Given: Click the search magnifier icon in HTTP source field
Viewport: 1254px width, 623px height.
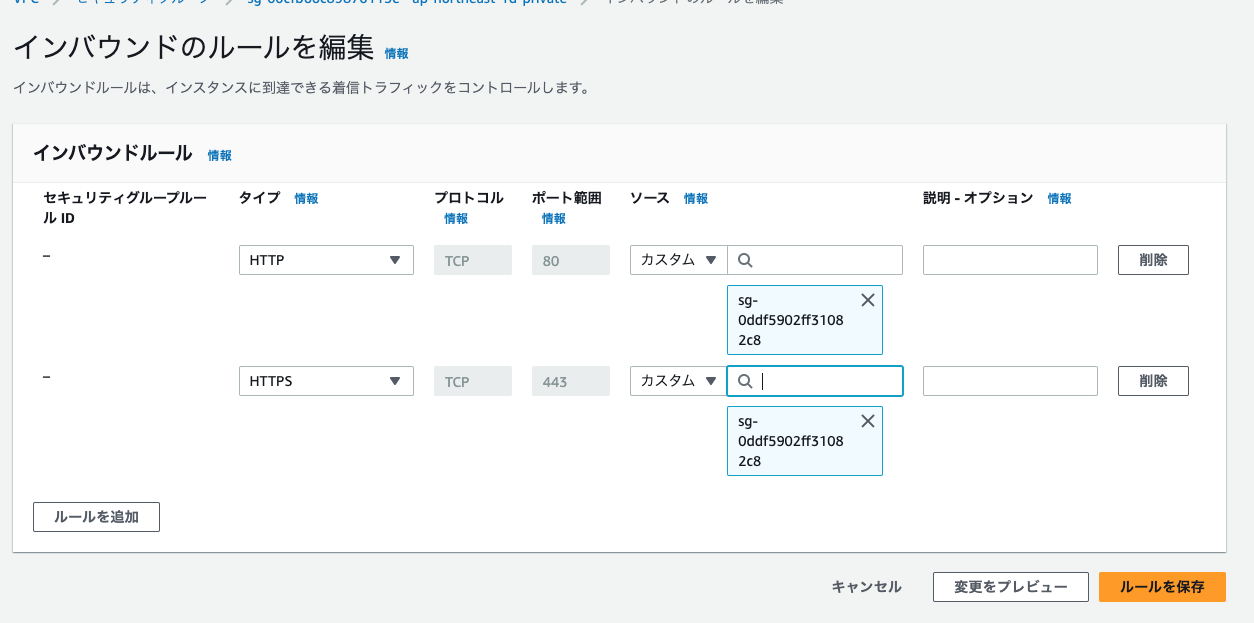Looking at the screenshot, I should pos(745,260).
